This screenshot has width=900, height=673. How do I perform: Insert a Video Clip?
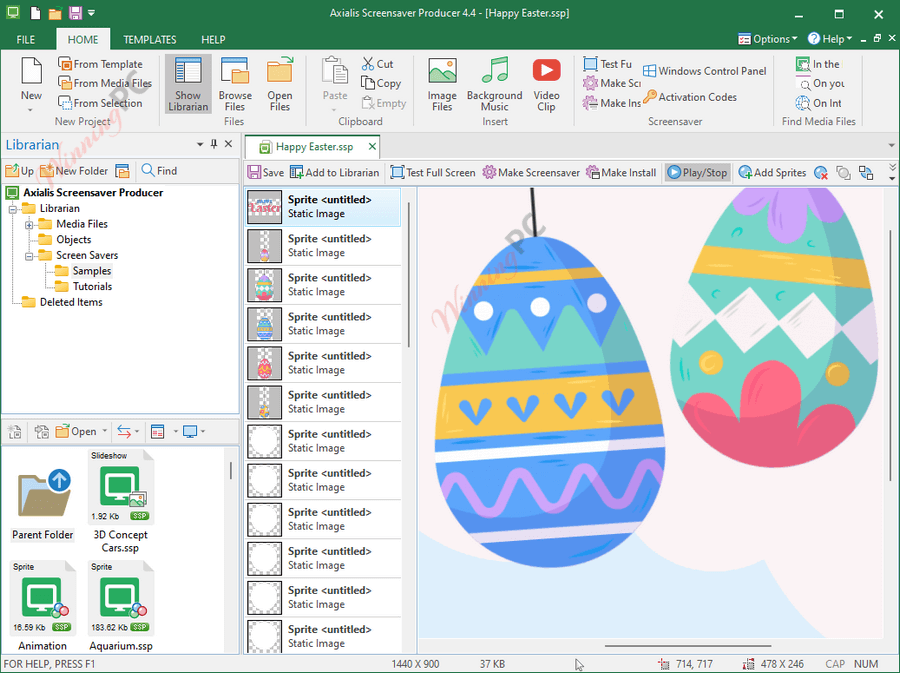tap(546, 84)
